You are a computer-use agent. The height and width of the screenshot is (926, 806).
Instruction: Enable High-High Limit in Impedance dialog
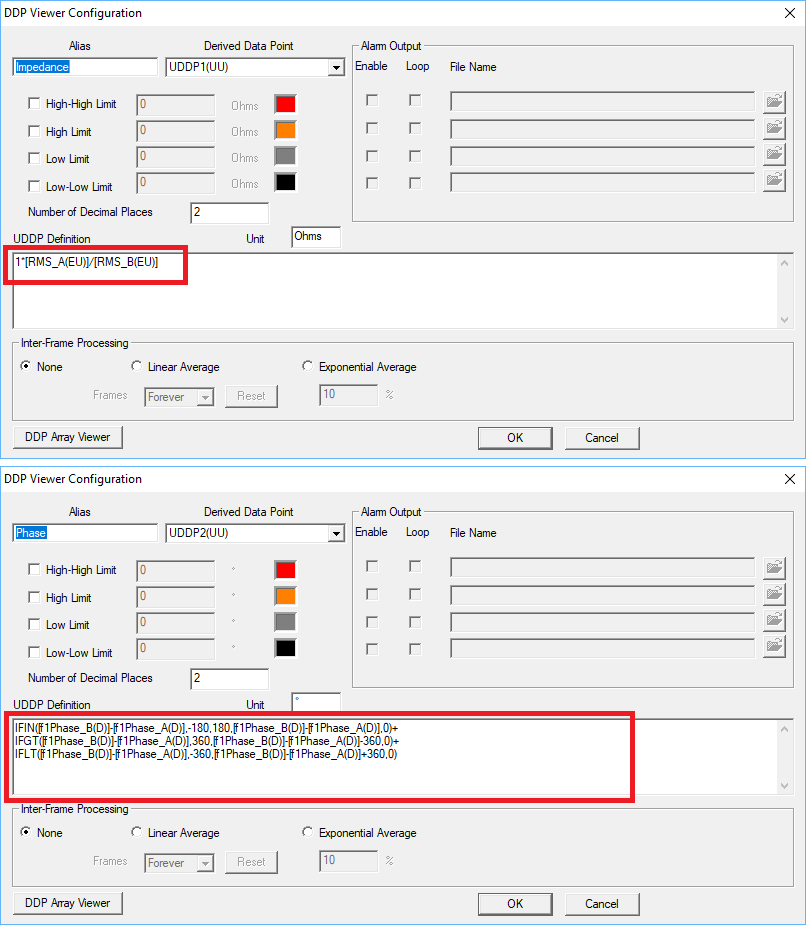[34, 103]
